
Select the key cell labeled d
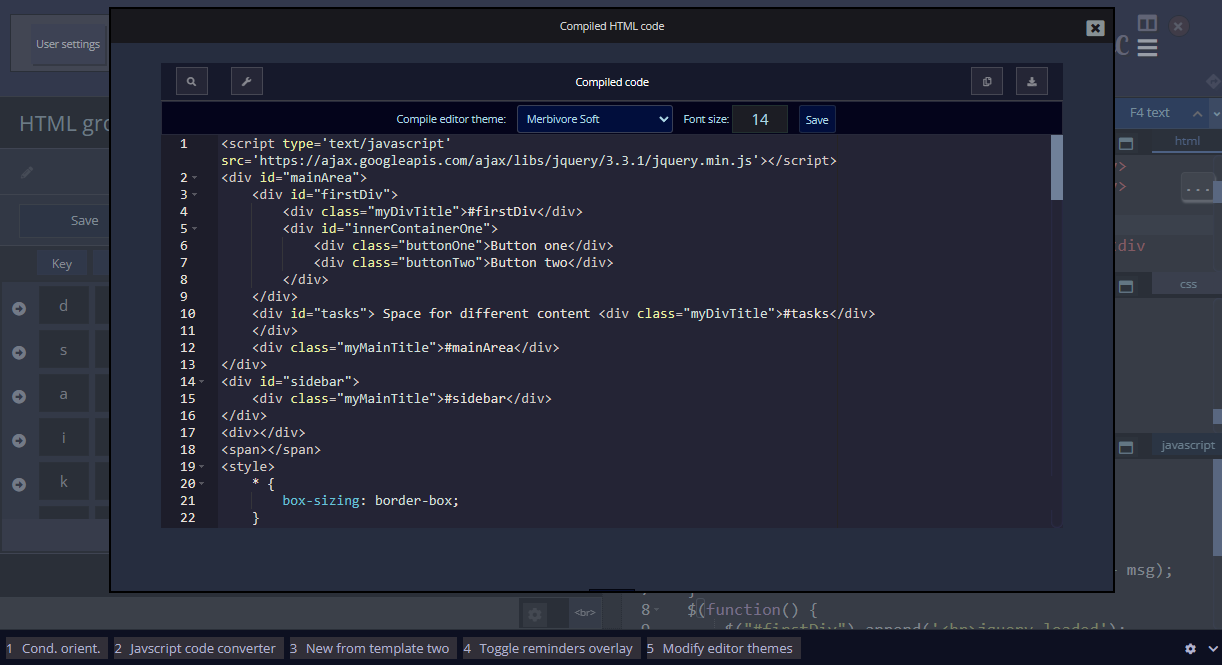[x=64, y=306]
